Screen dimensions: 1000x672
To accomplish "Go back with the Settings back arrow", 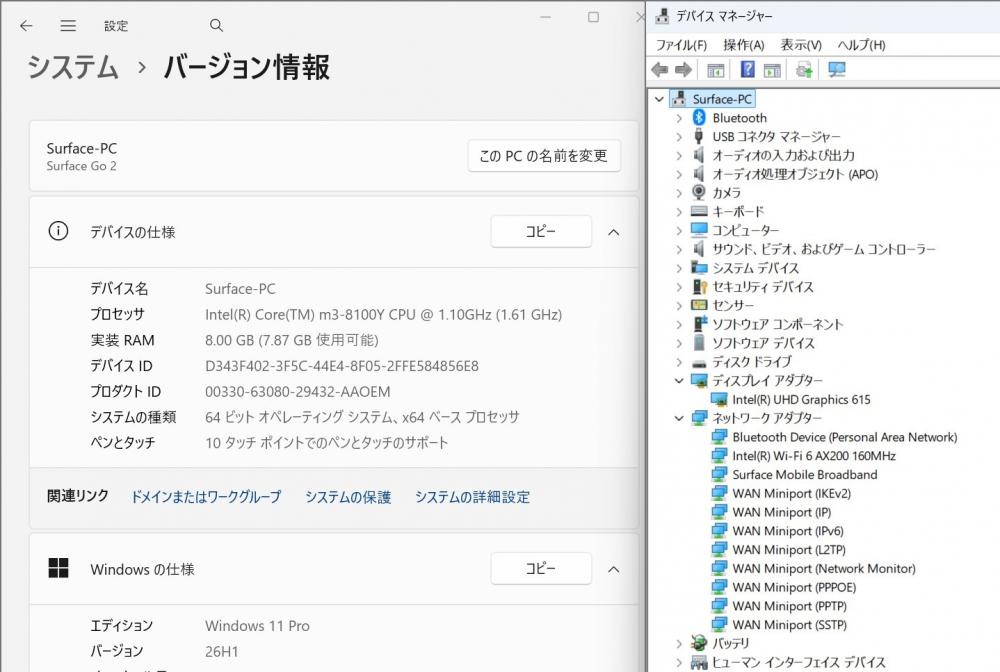I will point(26,26).
